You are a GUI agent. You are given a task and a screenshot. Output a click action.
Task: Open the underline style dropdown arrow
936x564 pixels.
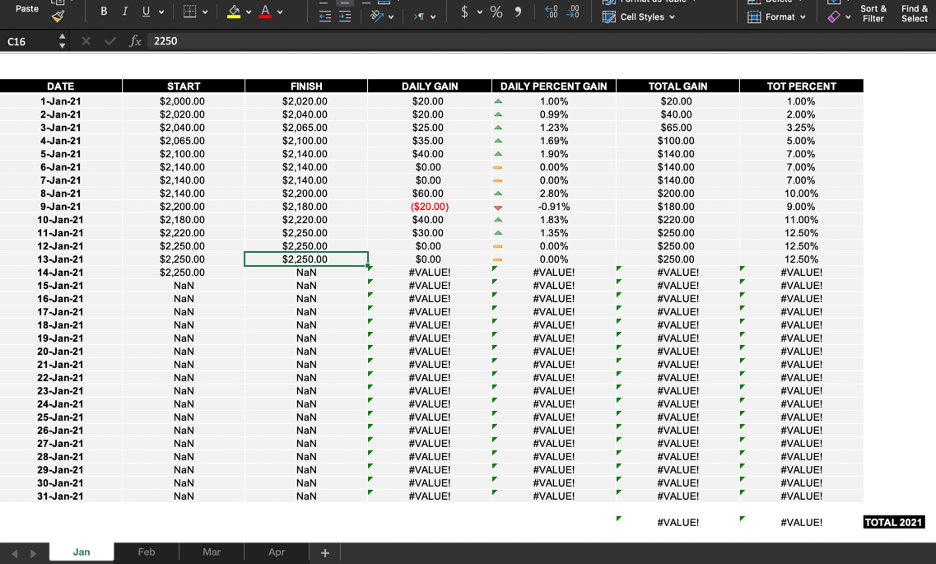point(161,12)
